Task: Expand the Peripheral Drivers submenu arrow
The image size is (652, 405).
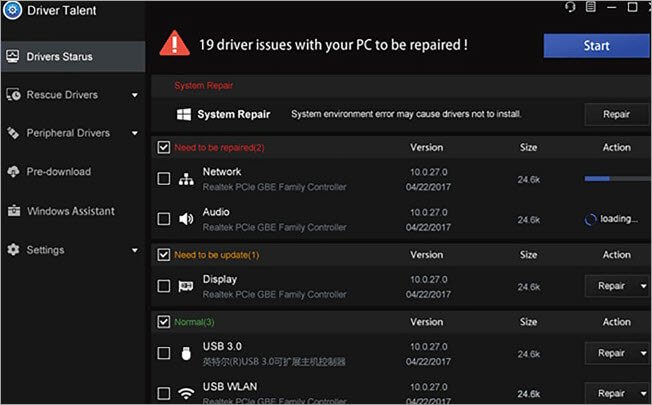Action: pos(135,133)
